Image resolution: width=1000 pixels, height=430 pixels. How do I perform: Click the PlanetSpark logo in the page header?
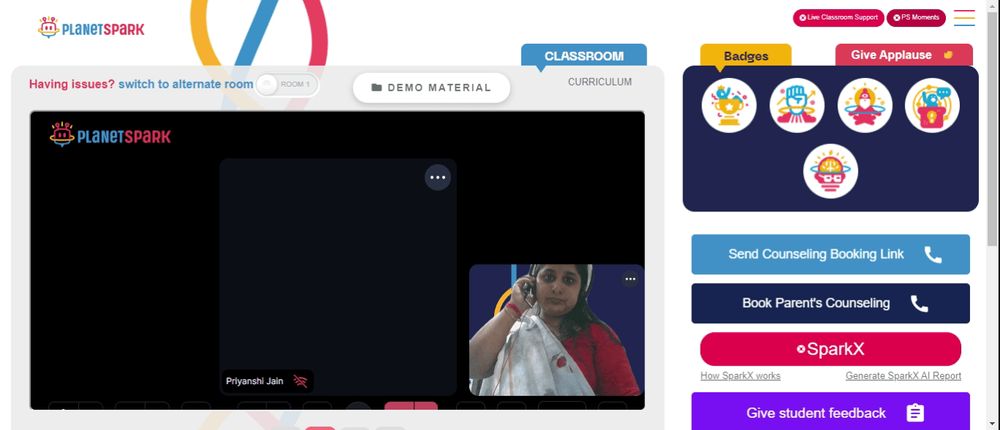tap(91, 28)
